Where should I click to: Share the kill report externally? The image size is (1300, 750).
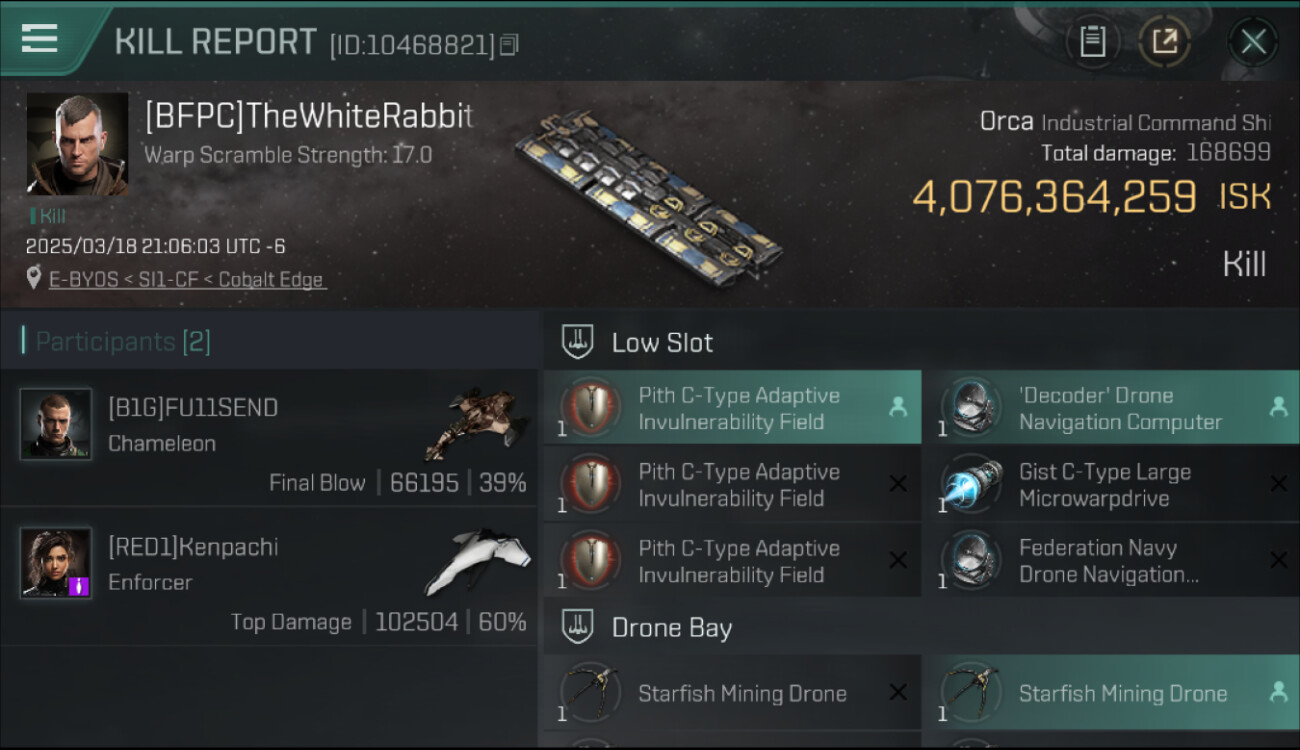1165,42
